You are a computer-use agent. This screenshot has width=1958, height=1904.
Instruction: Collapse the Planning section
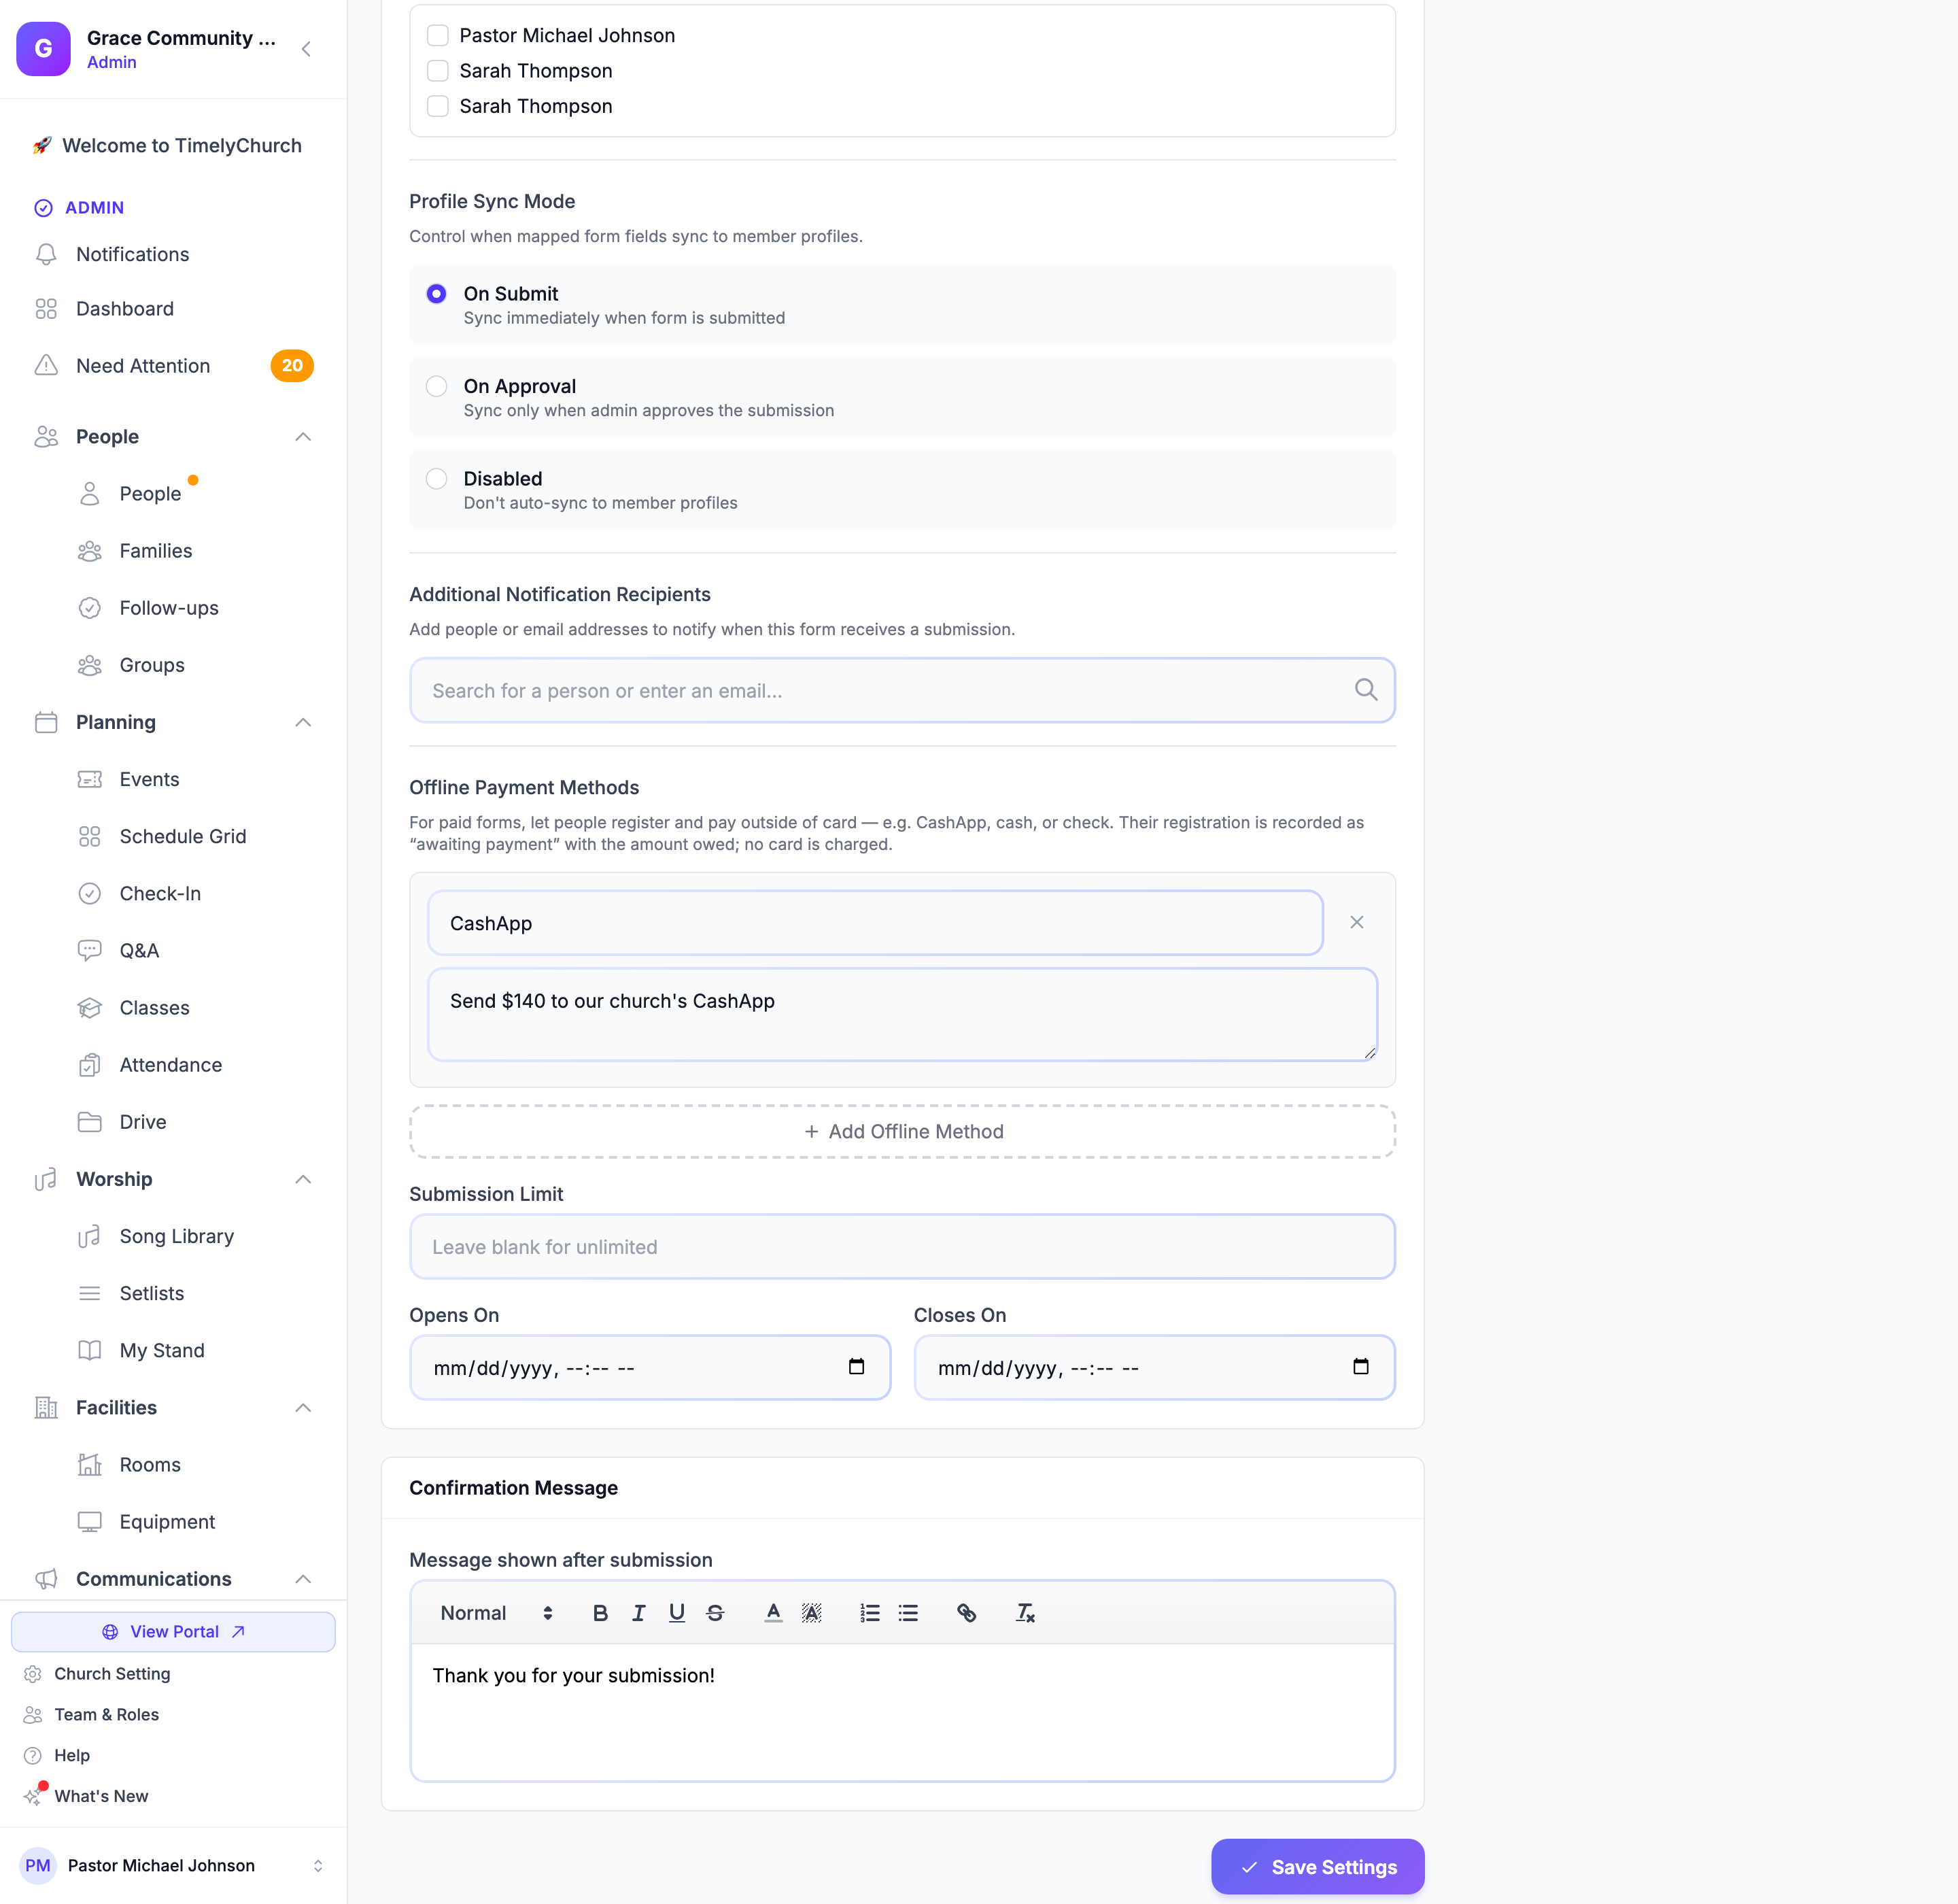tap(303, 722)
